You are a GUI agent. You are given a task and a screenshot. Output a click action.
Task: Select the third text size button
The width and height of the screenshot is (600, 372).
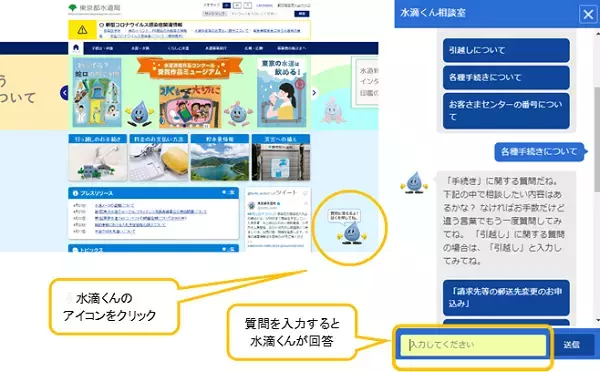pyautogui.click(x=248, y=5)
